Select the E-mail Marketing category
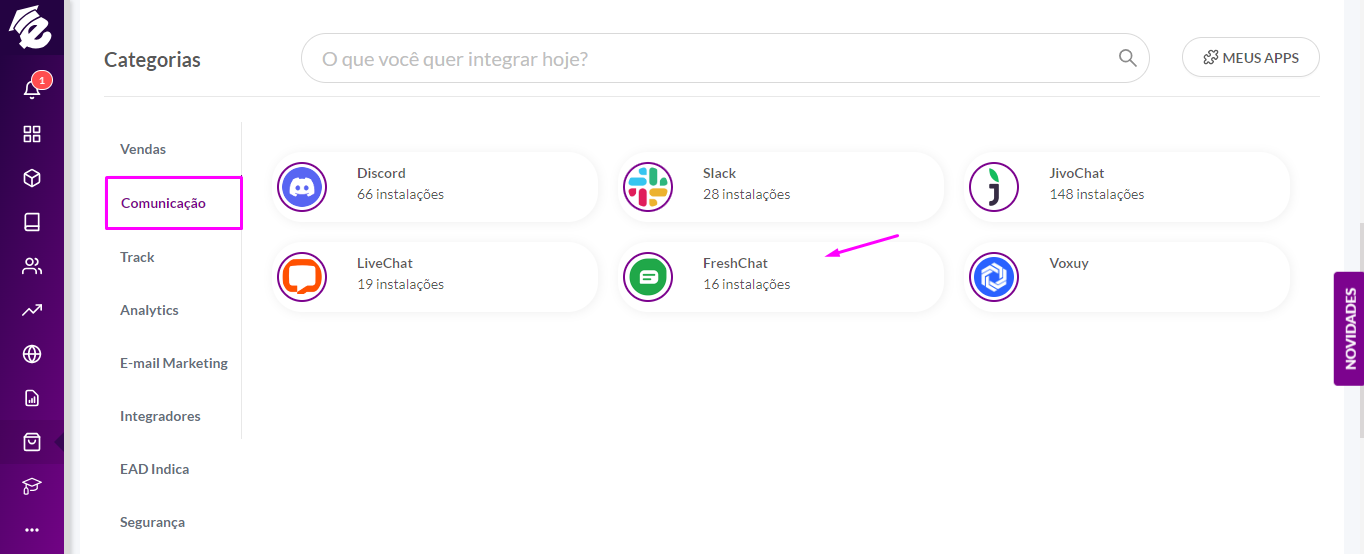 [174, 363]
